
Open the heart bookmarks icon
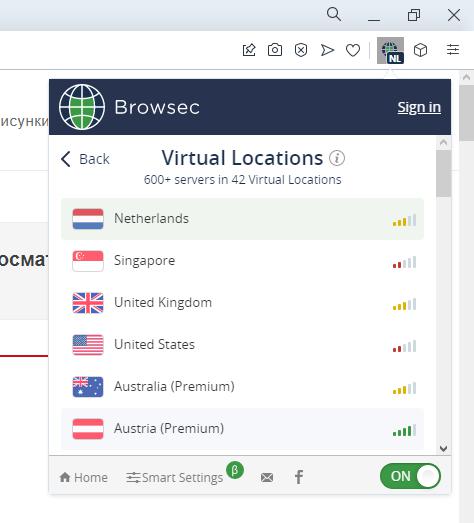pyautogui.click(x=353, y=50)
